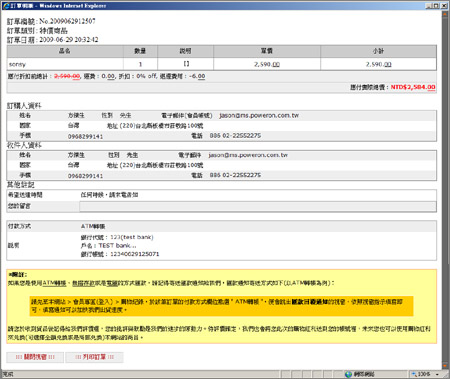Click the vertical scrollbar track on the right

[x=445, y=190]
